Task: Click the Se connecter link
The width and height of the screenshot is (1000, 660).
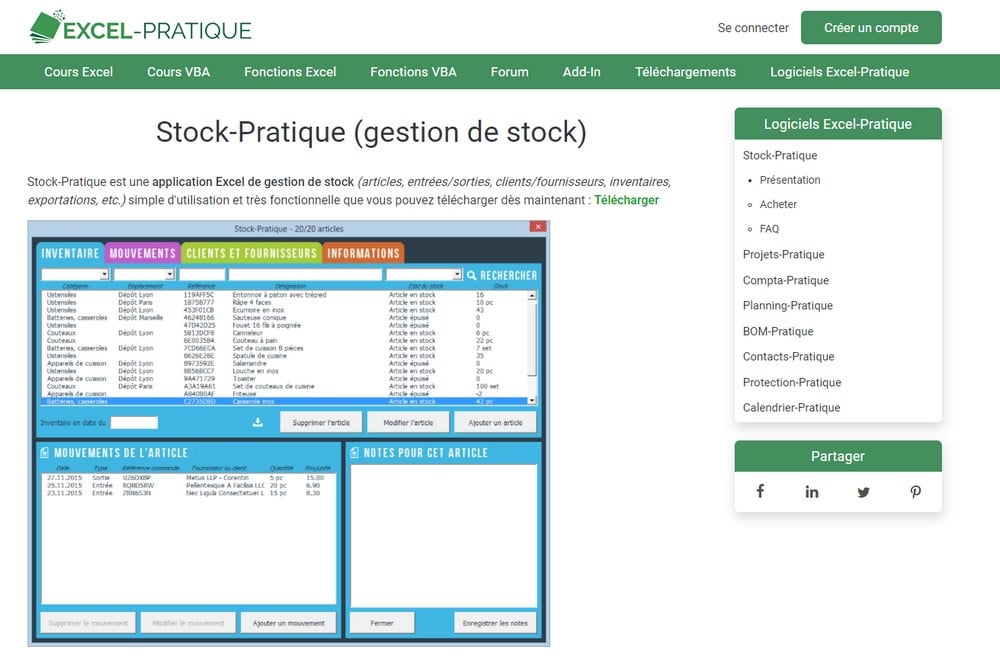Action: (753, 27)
